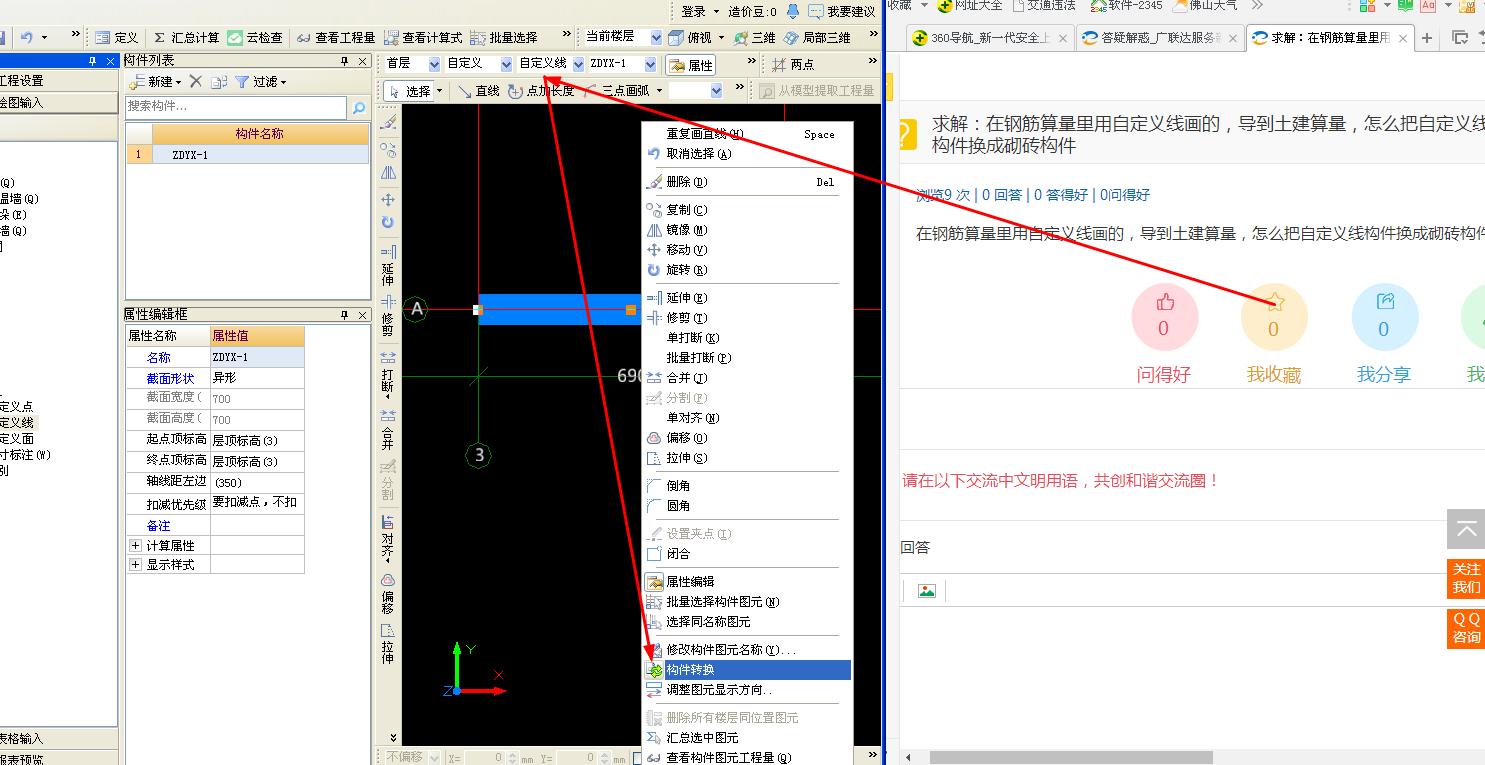
Task: Click the 轴线距左边 value (350)
Action: pyautogui.click(x=257, y=482)
